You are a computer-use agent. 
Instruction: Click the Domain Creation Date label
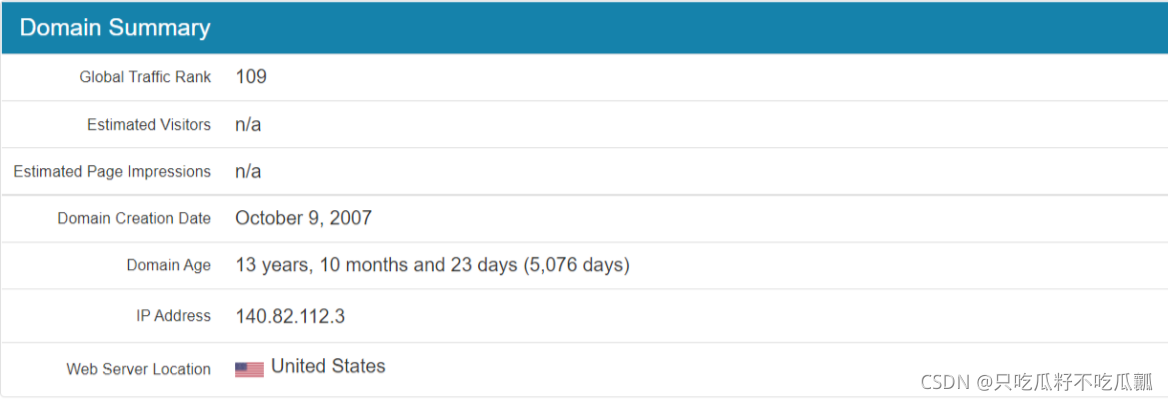[x=134, y=218]
